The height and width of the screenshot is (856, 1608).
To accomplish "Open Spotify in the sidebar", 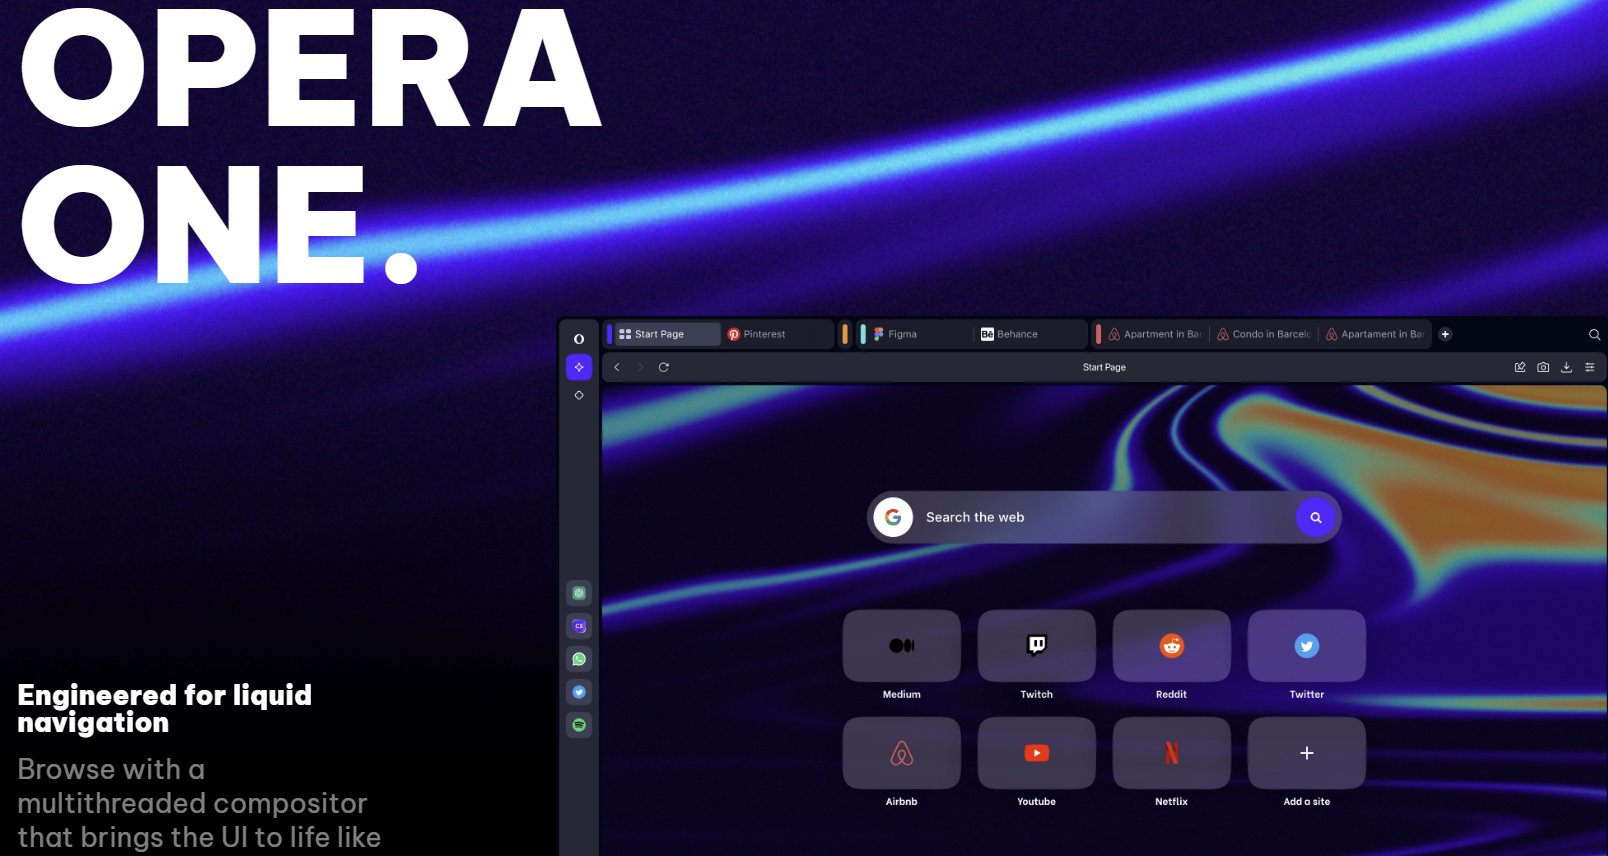I will pyautogui.click(x=579, y=725).
